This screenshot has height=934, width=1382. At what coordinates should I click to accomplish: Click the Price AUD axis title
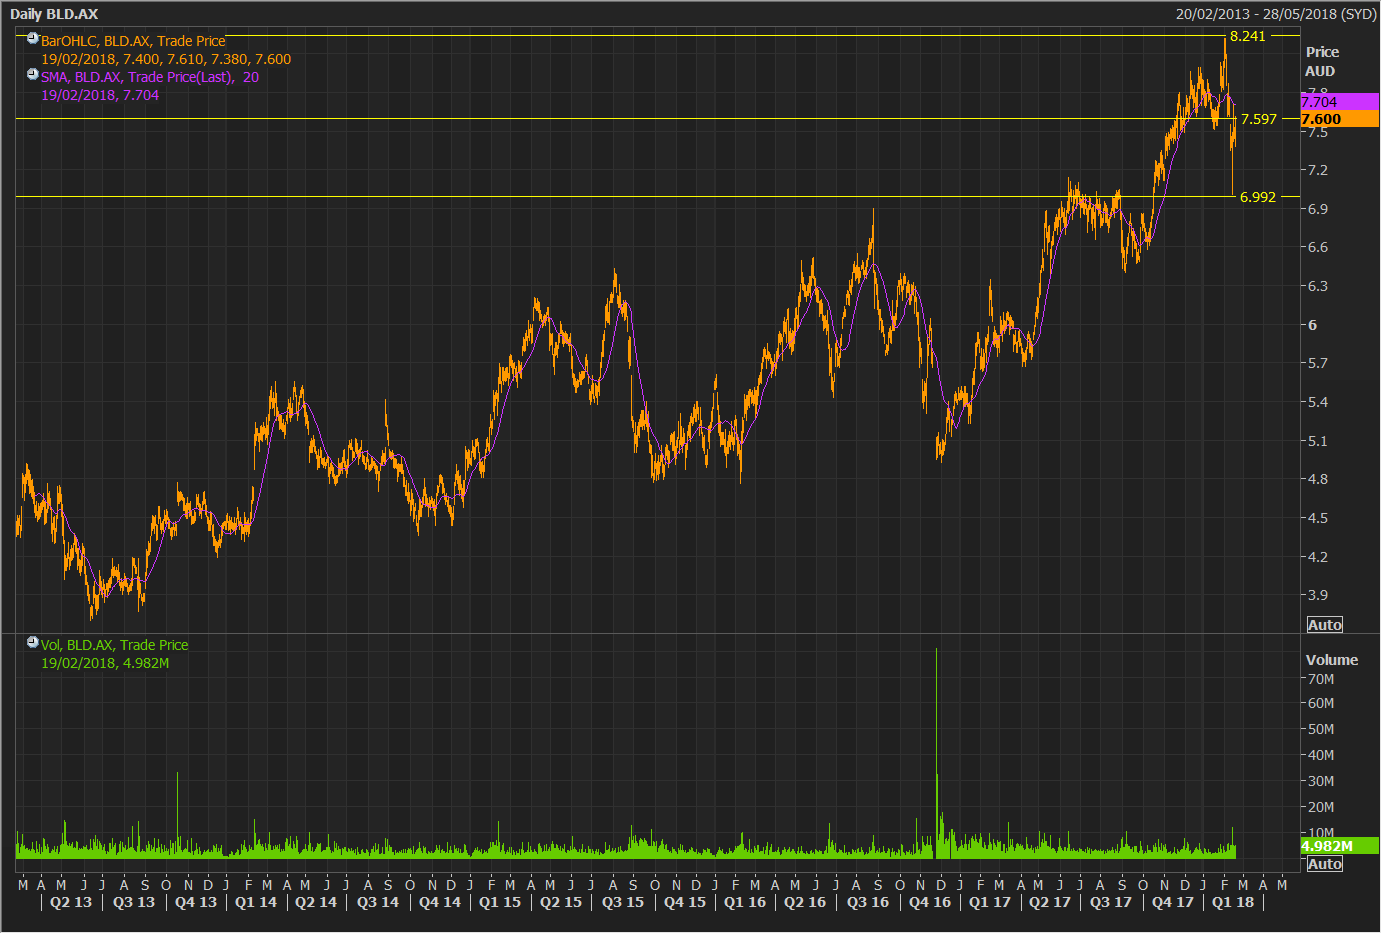(1321, 61)
